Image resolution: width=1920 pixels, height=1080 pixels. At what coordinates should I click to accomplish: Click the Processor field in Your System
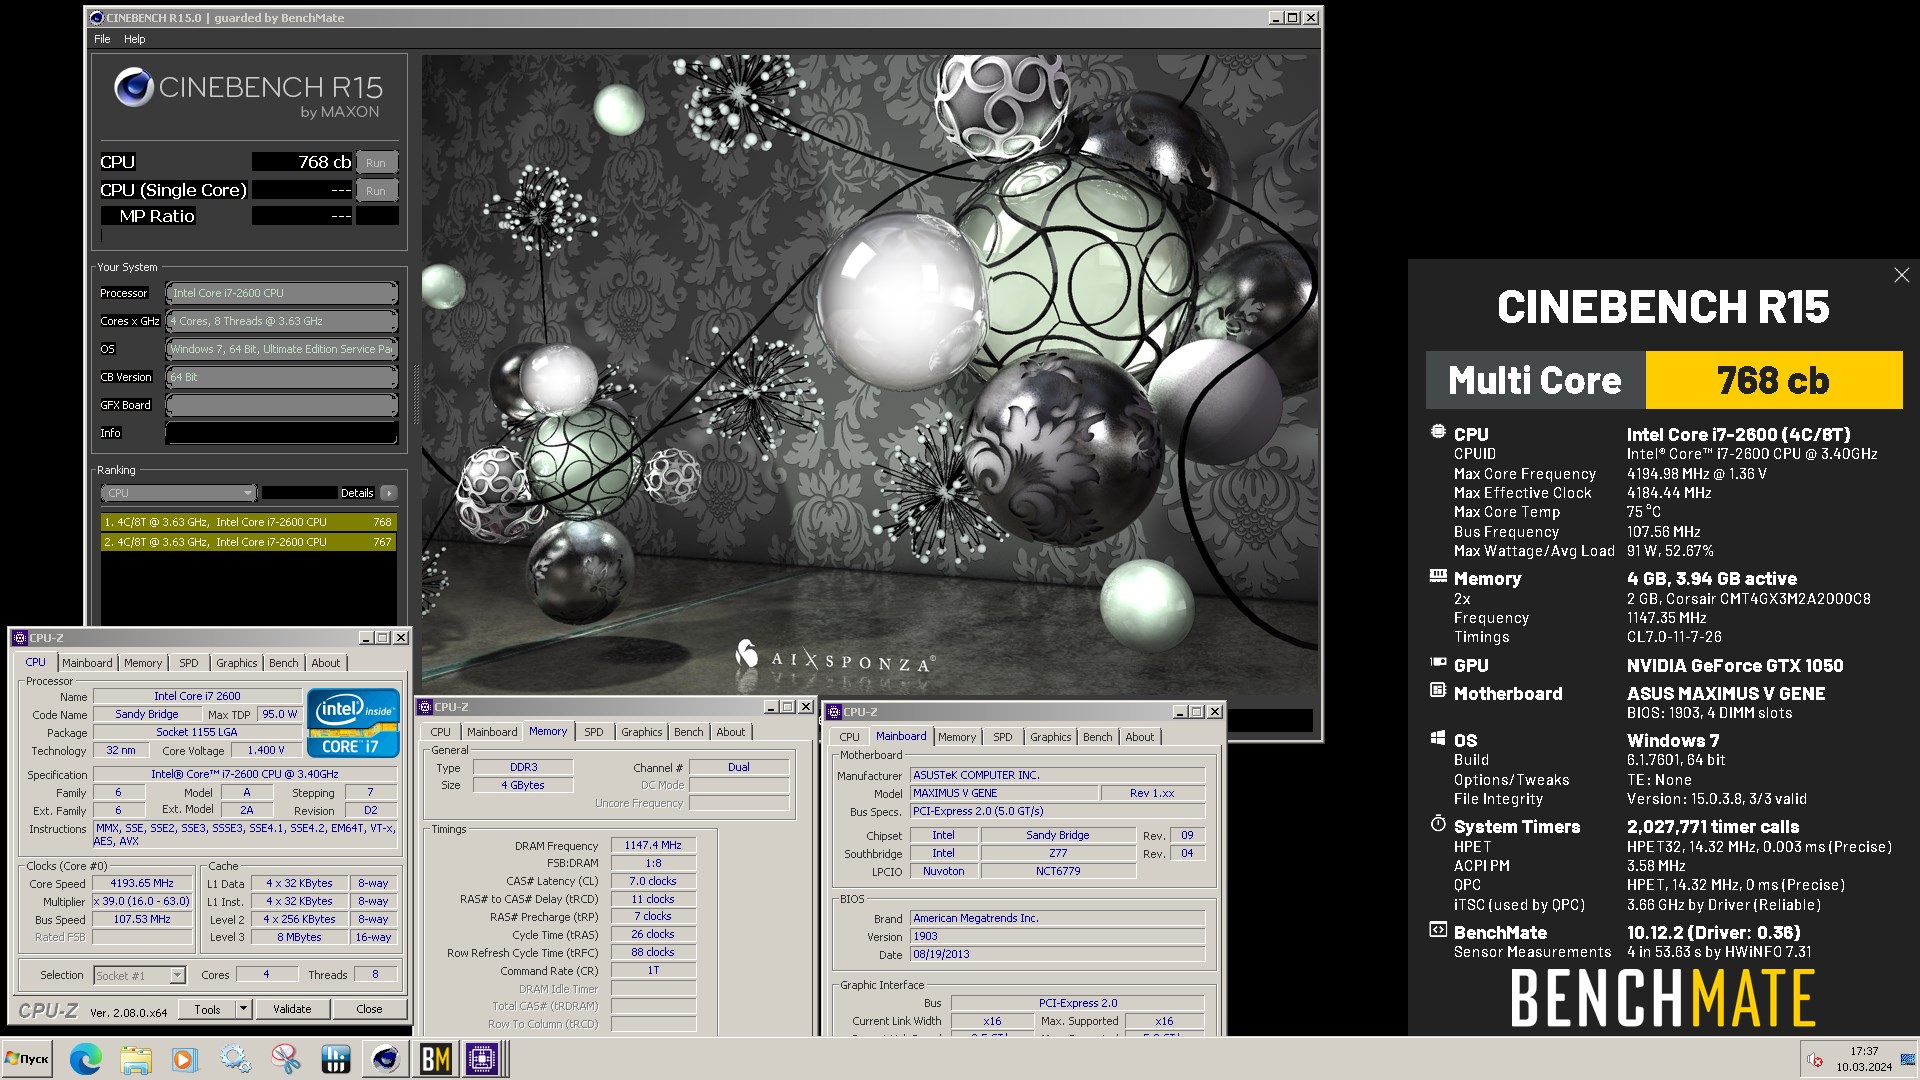pyautogui.click(x=282, y=293)
